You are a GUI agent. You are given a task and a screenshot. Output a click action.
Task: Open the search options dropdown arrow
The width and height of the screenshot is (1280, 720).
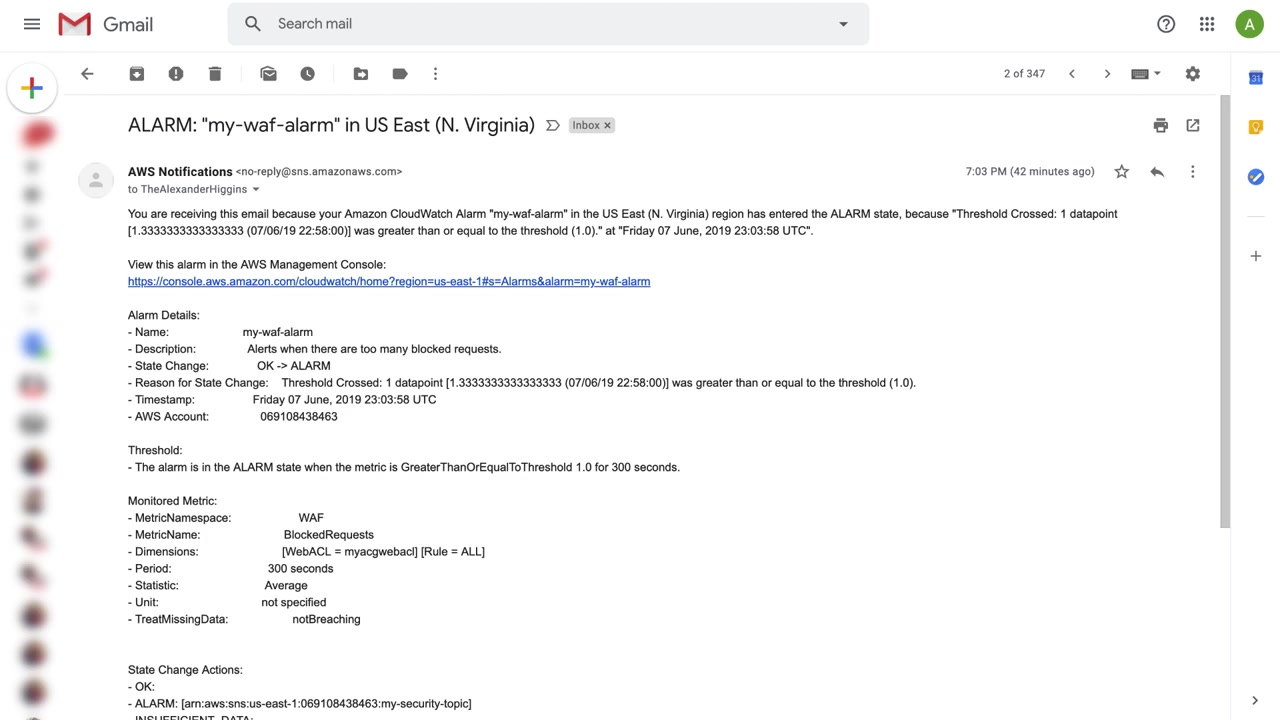tap(843, 24)
